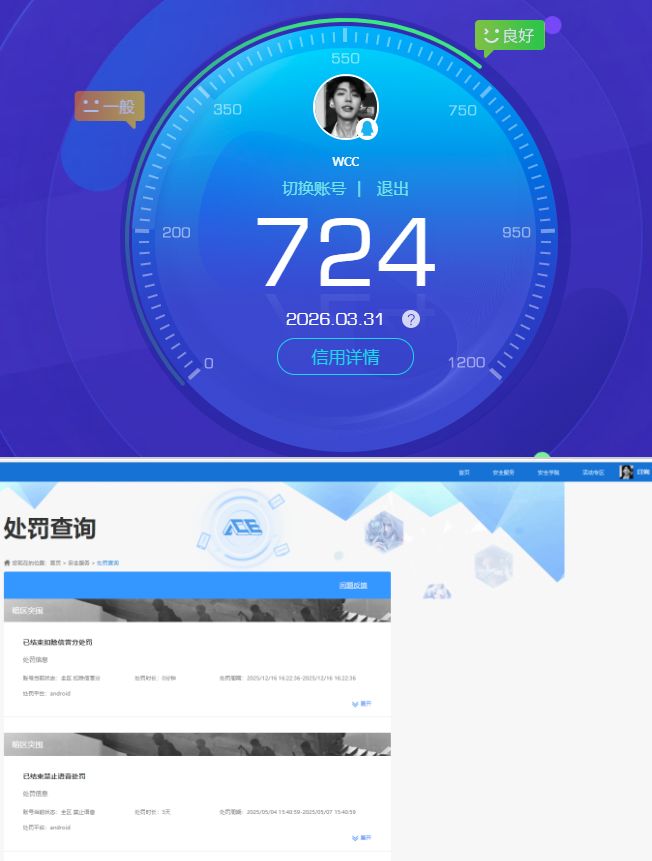The height and width of the screenshot is (861, 652).
Task: Click the smiley icon in the 良好 bubble
Action: [x=491, y=36]
